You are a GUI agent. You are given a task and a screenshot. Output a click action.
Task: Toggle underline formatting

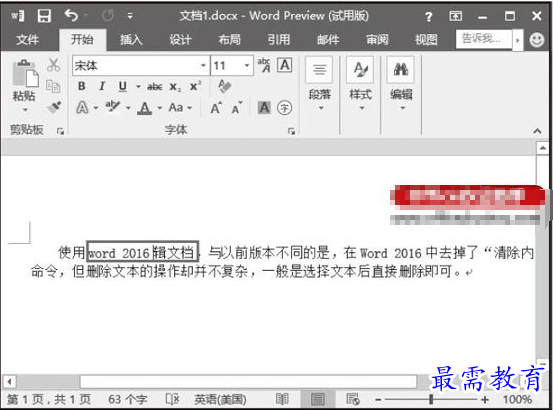[x=122, y=86]
